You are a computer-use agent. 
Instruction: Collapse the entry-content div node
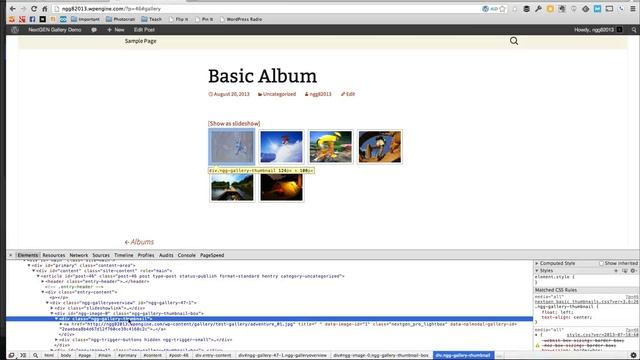tap(43, 292)
